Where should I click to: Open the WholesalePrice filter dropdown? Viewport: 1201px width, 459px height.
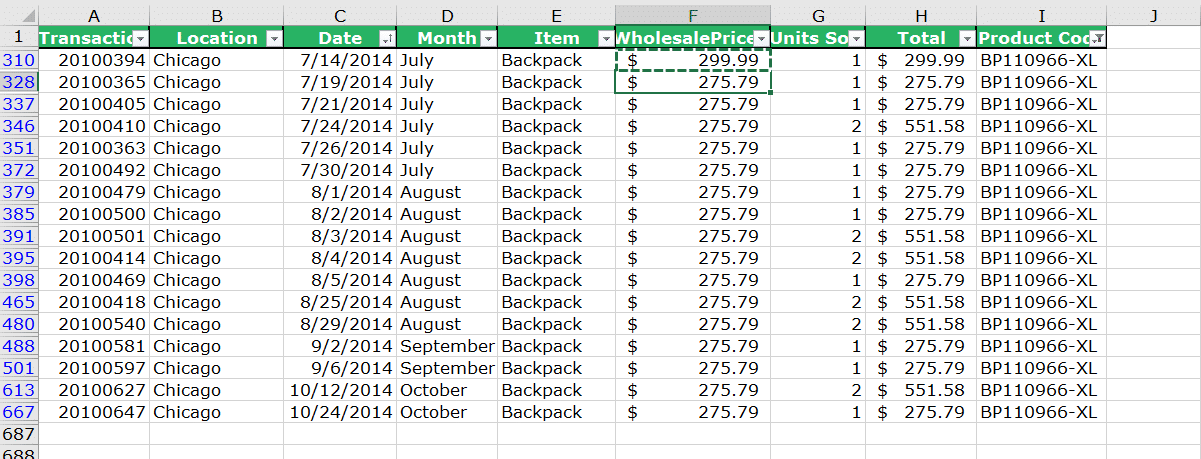click(x=760, y=38)
